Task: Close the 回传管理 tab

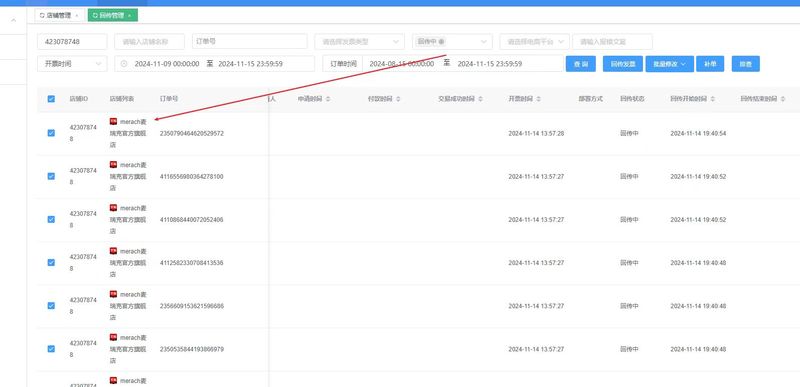Action: pyautogui.click(x=130, y=16)
